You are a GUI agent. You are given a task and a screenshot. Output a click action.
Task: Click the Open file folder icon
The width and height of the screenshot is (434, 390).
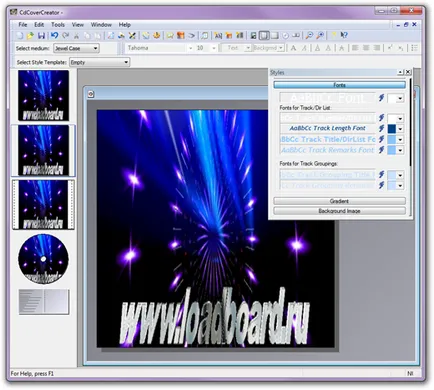[30, 35]
